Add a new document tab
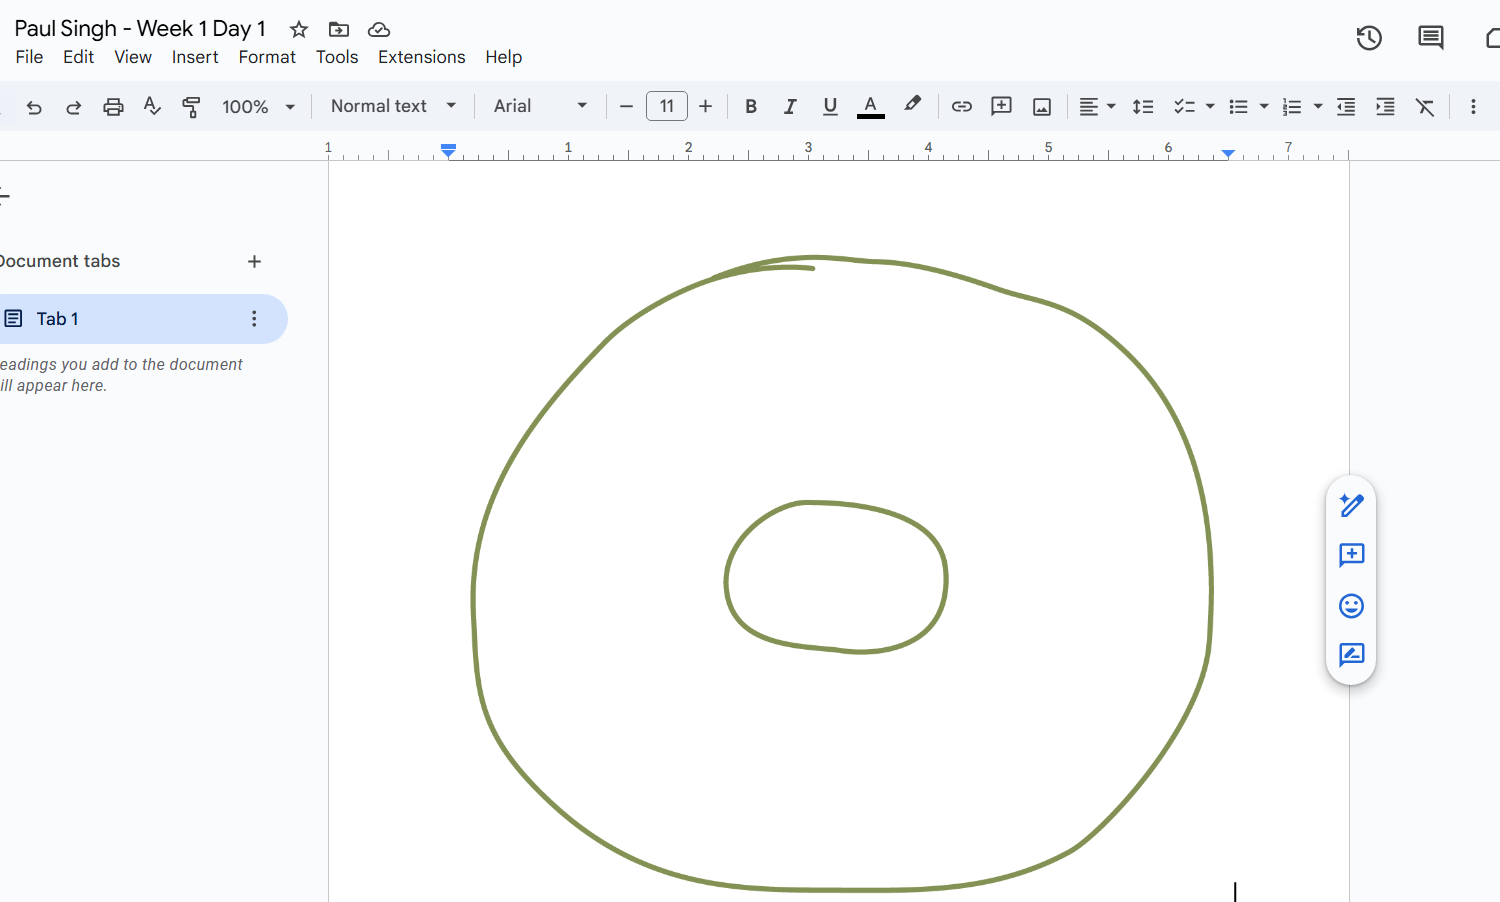 coord(254,262)
